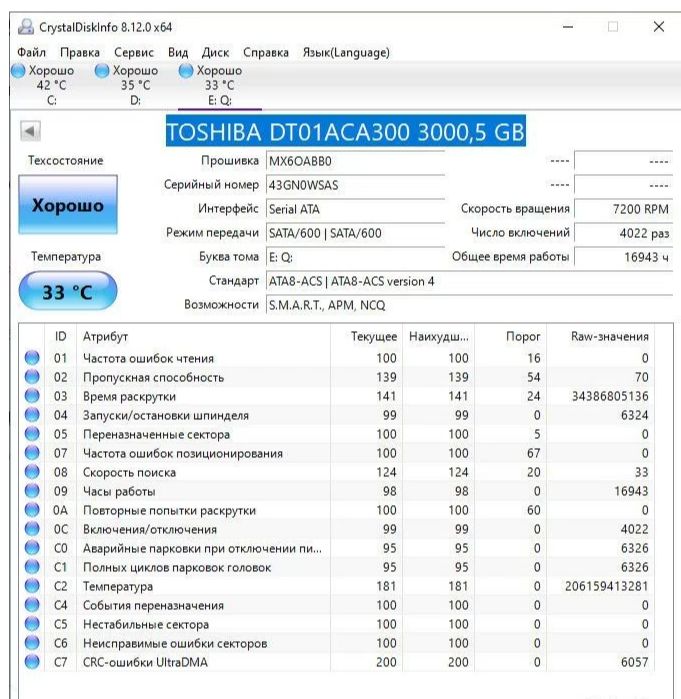Click the Наихудш... column header

click(x=439, y=337)
